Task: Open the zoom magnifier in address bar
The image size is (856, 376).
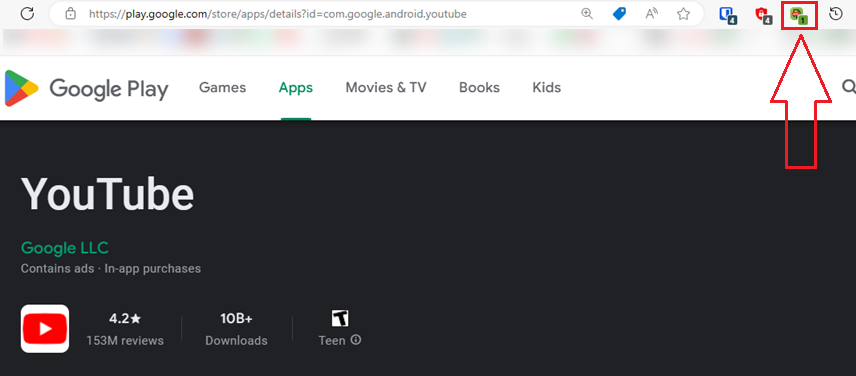Action: (x=587, y=14)
